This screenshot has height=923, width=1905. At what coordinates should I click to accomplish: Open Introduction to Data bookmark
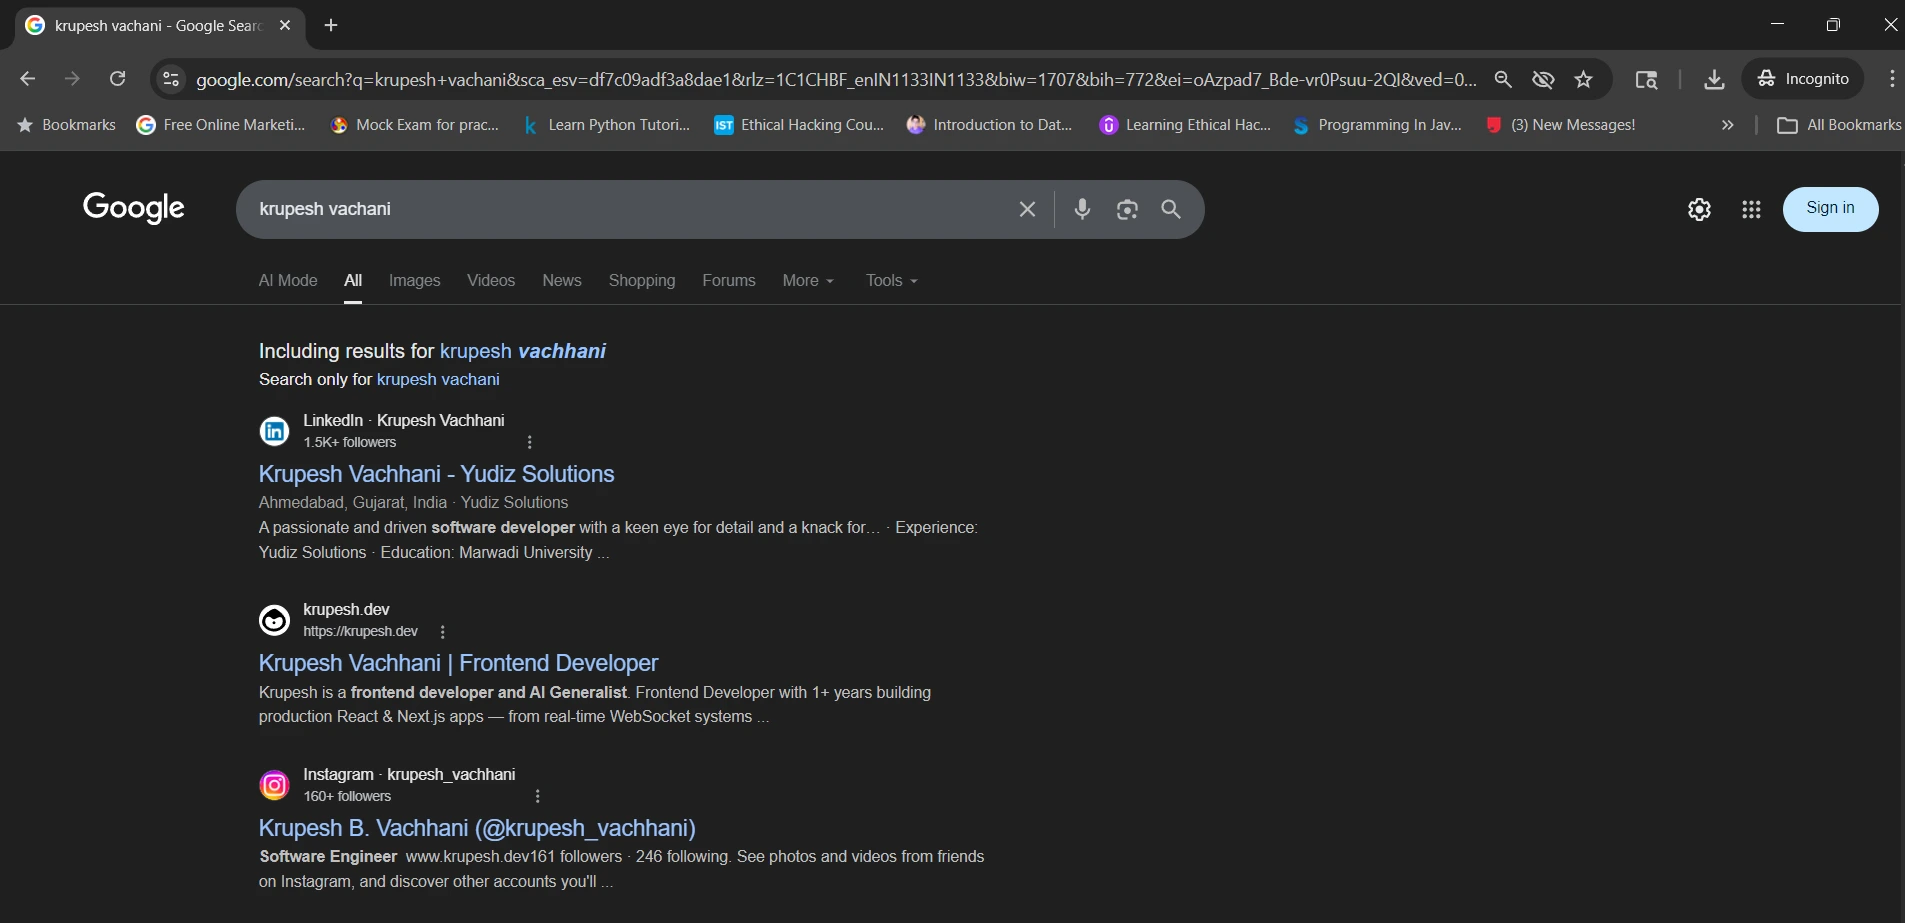pos(990,125)
